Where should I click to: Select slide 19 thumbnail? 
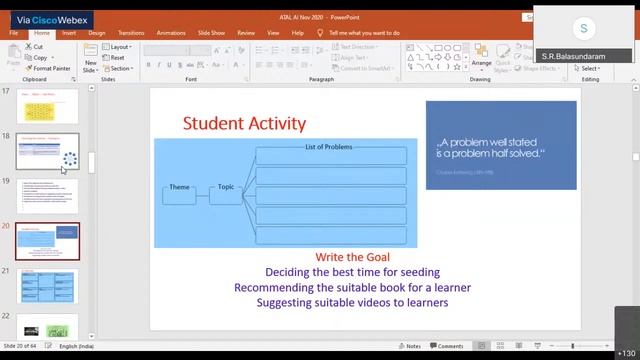click(47, 196)
